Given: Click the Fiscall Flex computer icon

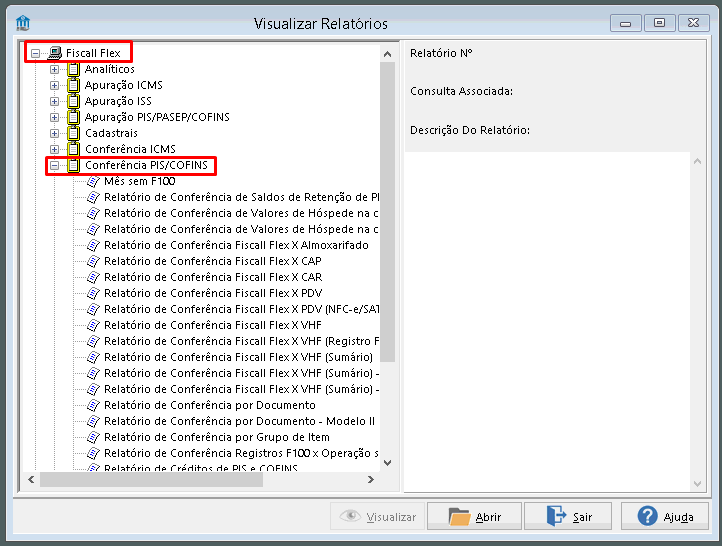Looking at the screenshot, I should coord(54,53).
